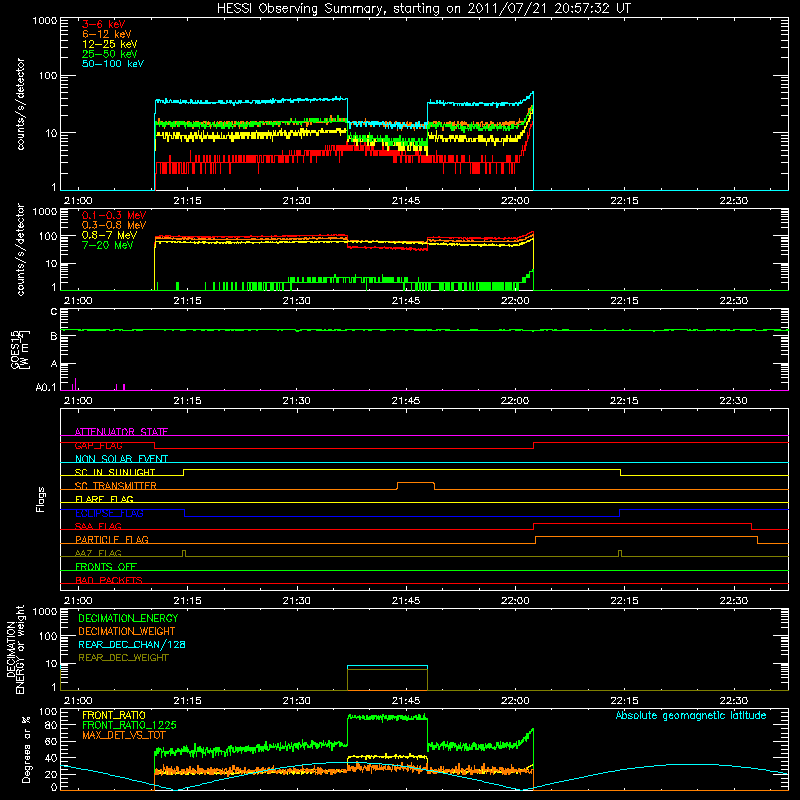Click the 0.1-0.3 MeV legend label

(114, 215)
